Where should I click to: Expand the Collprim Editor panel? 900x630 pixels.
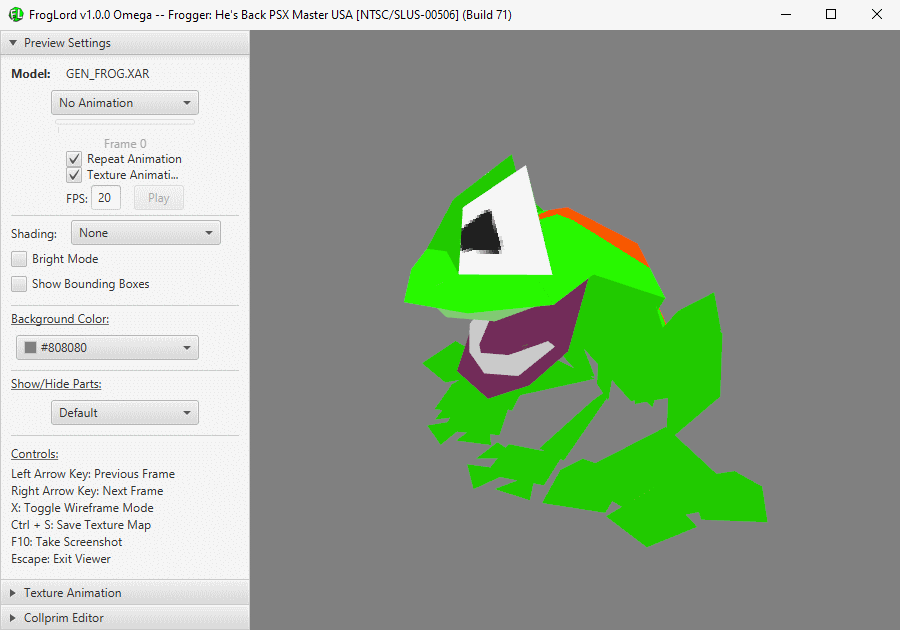click(125, 618)
